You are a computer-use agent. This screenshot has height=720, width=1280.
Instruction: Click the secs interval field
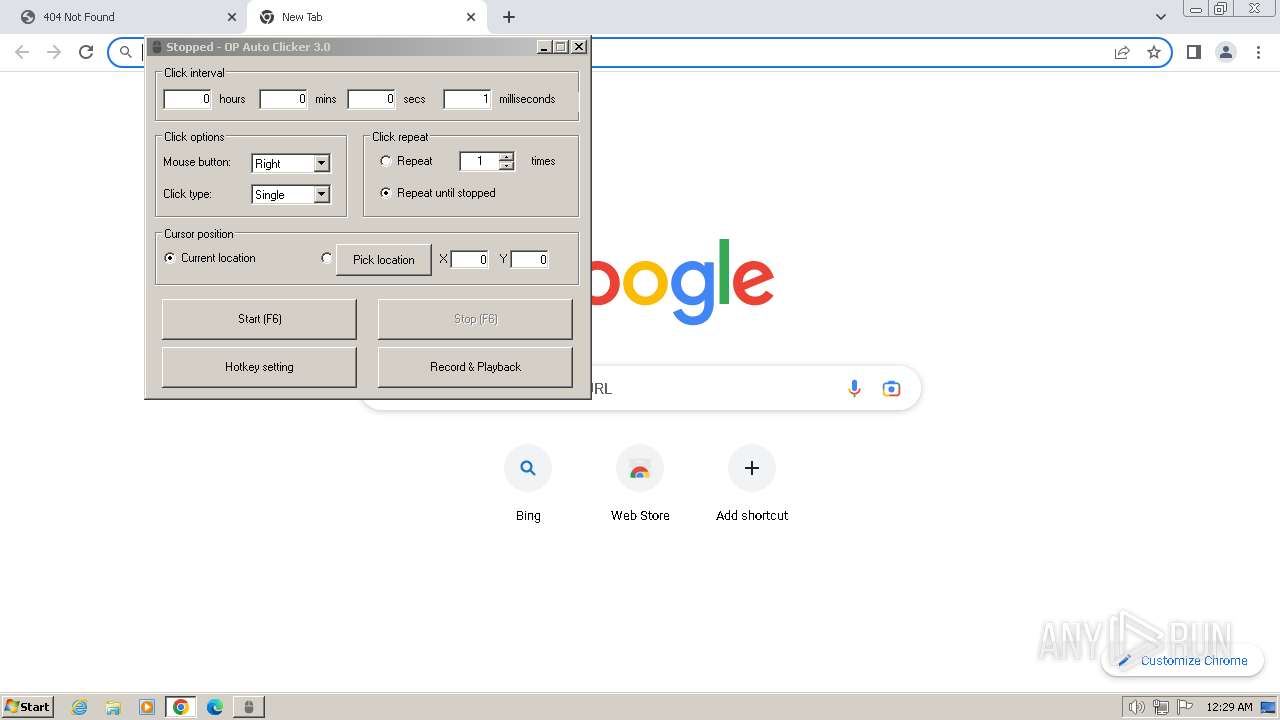tap(372, 99)
